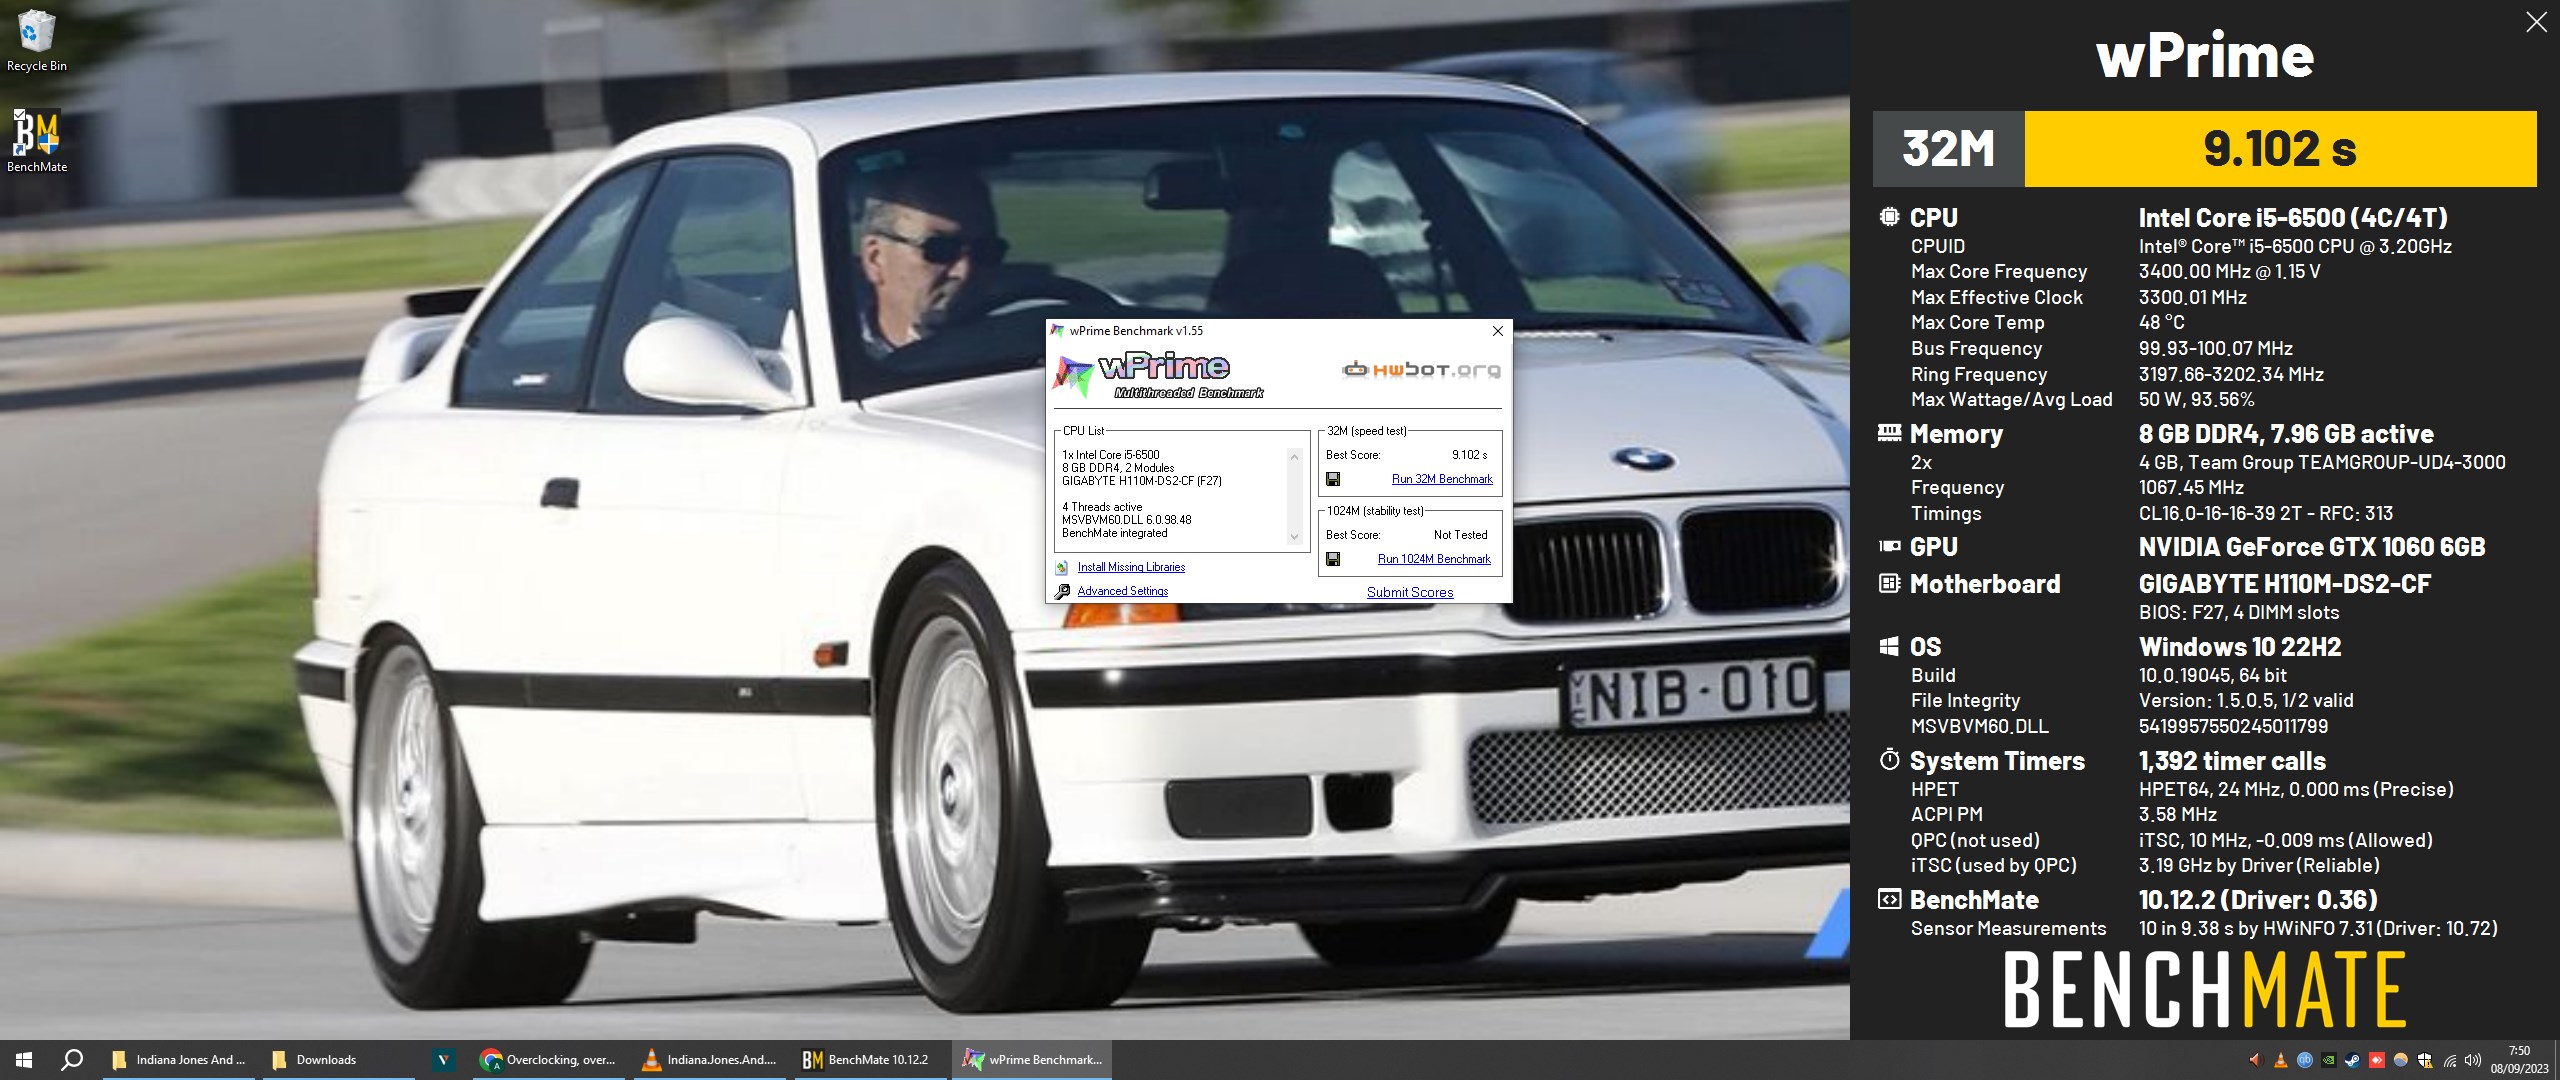
Task: Click 'NVIDIA GeForce GTX 1060 6GB' text
Action: (x=2312, y=546)
